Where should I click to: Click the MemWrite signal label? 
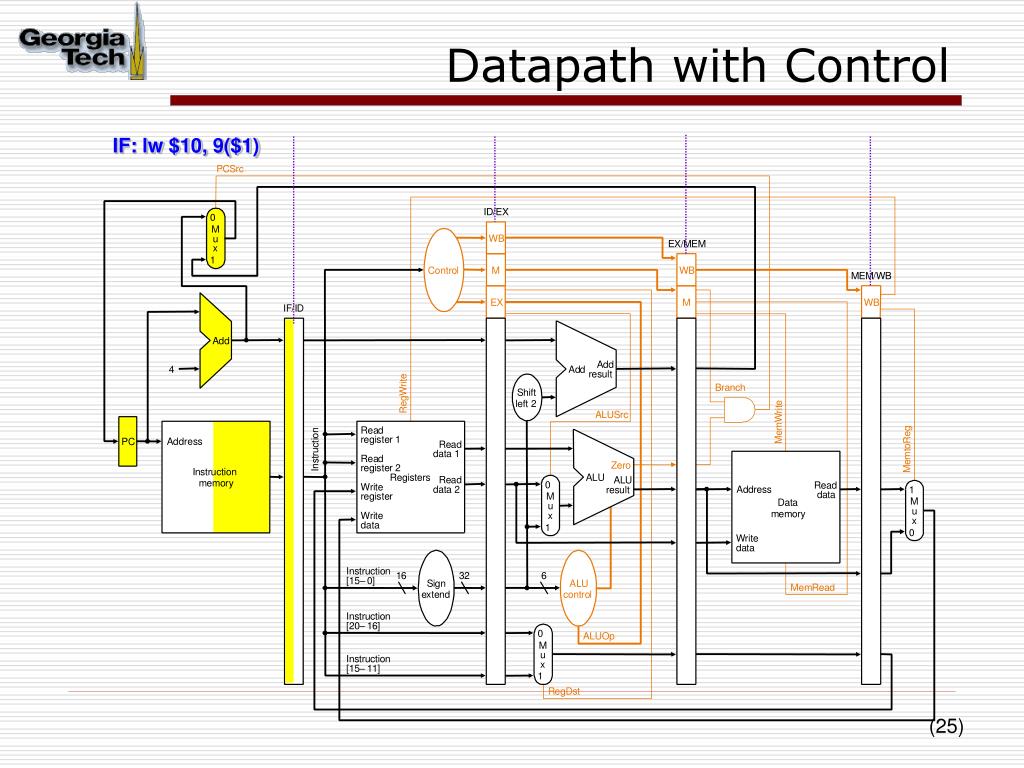778,422
